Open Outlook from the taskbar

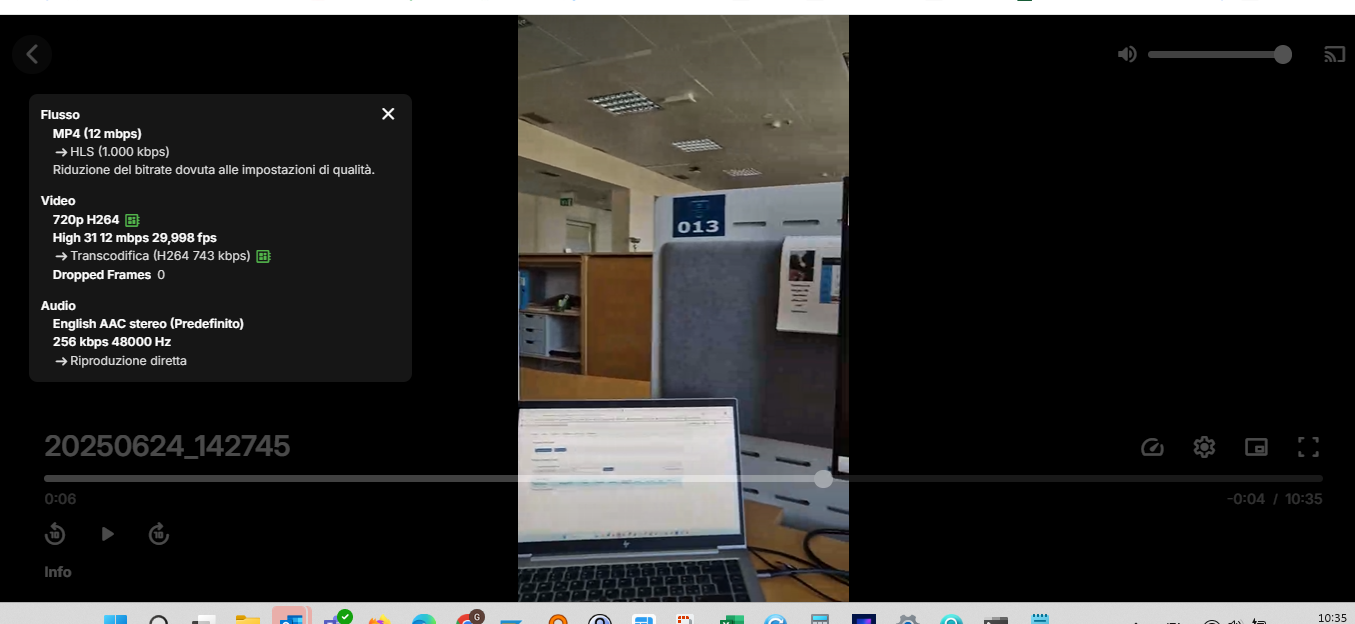(x=291, y=618)
